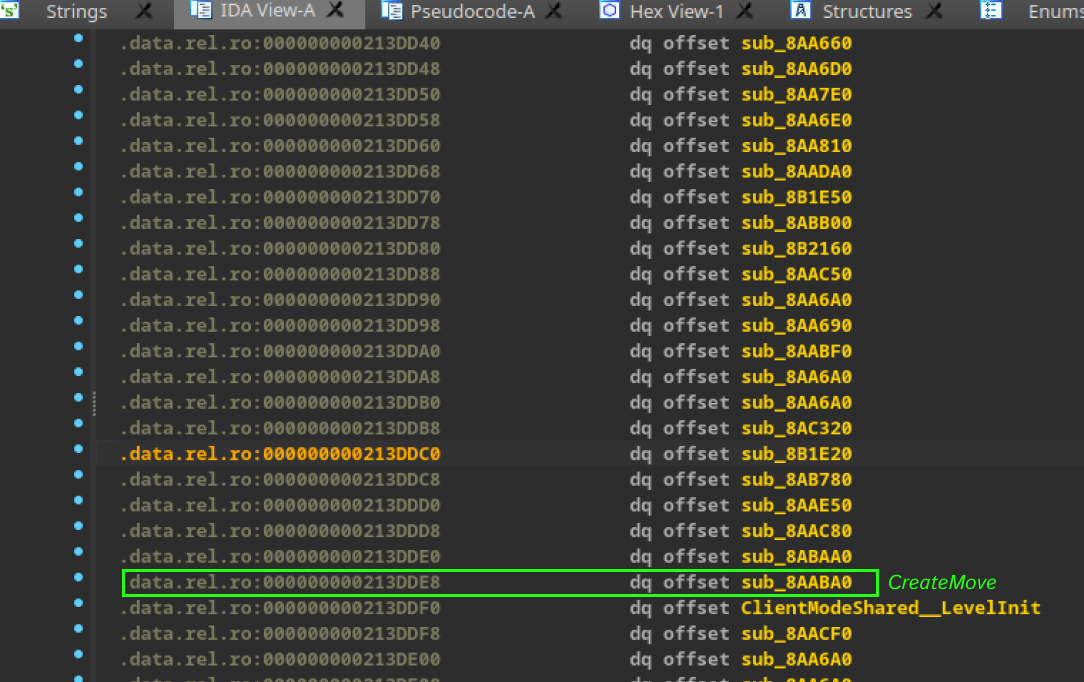Screen dimensions: 1084x682
Task: Toggle breakpoint dot beside address 213DD40
Action: click(x=78, y=39)
